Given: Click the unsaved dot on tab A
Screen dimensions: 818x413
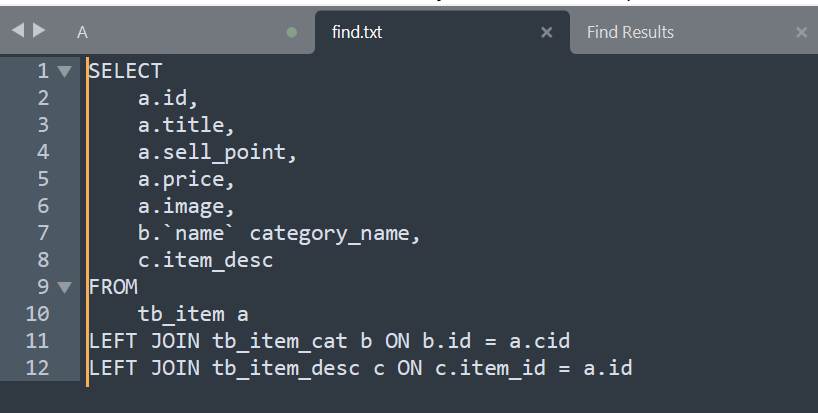Looking at the screenshot, I should pos(292,33).
